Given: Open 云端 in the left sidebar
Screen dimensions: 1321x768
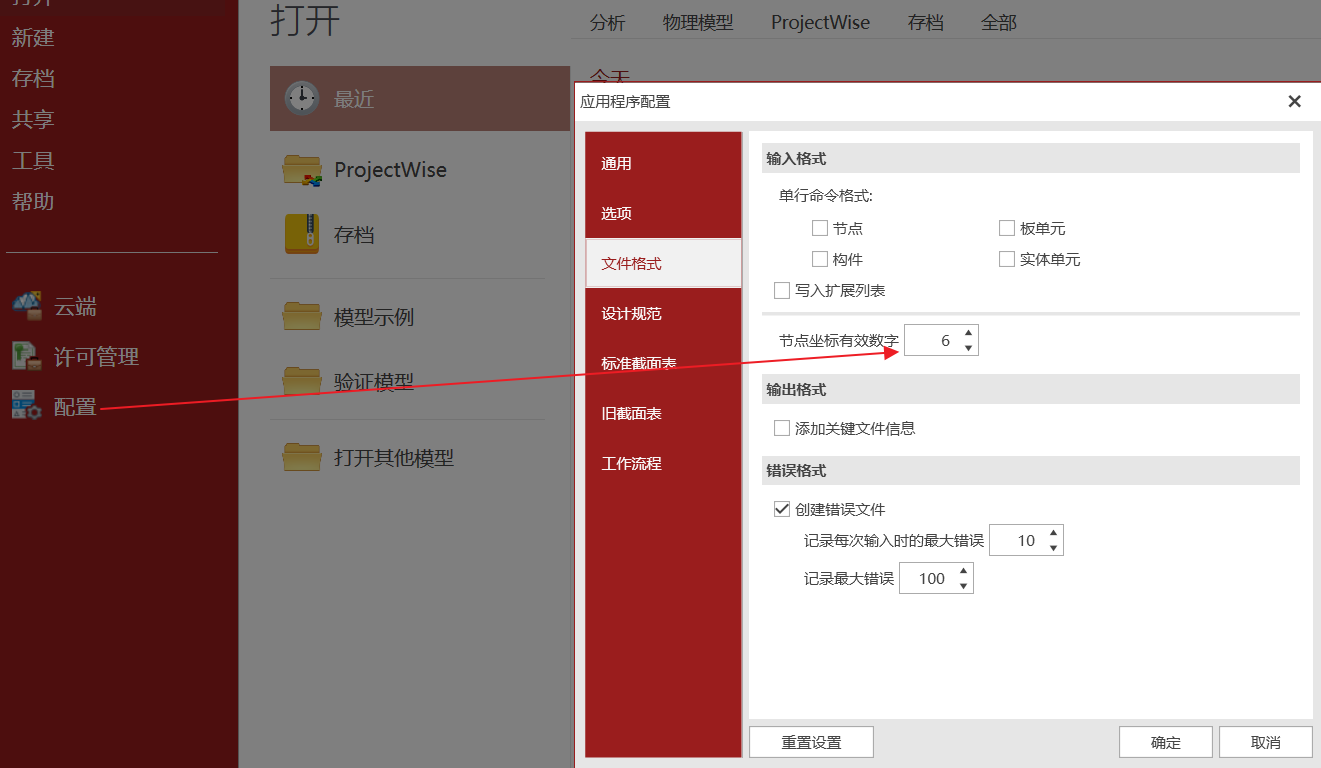Looking at the screenshot, I should 75,307.
